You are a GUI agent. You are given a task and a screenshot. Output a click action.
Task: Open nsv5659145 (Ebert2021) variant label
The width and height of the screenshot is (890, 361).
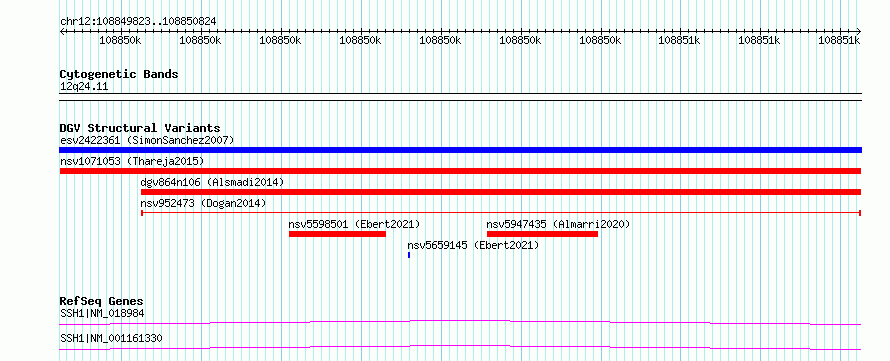473,245
